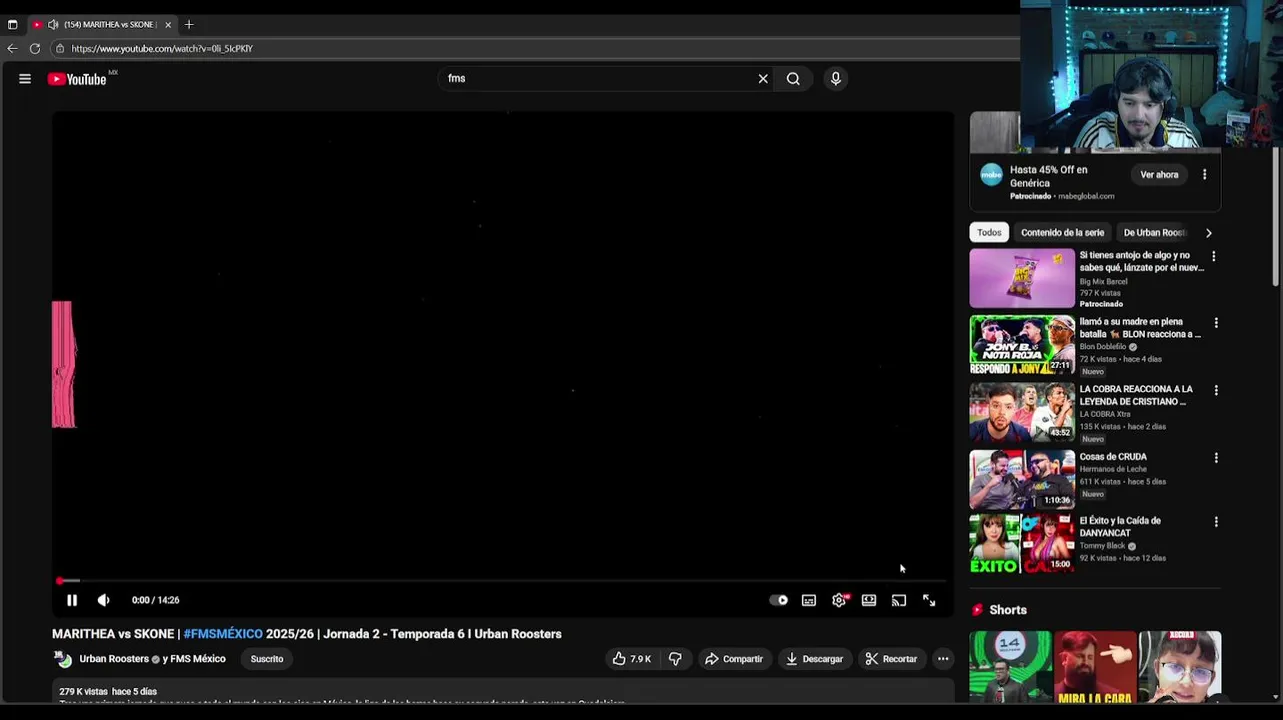Screen dimensions: 1283x720
Task: Select the Contenido de la serie chip
Action: pyautogui.click(x=1062, y=232)
